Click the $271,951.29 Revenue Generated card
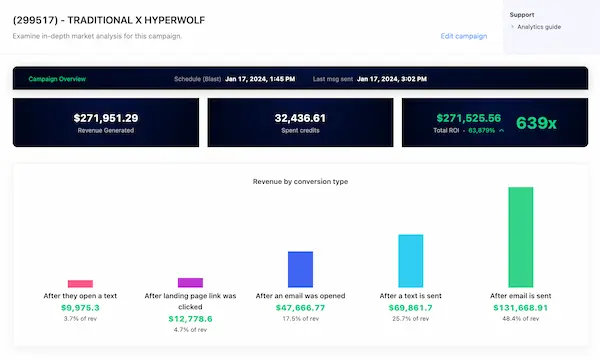 click(106, 122)
